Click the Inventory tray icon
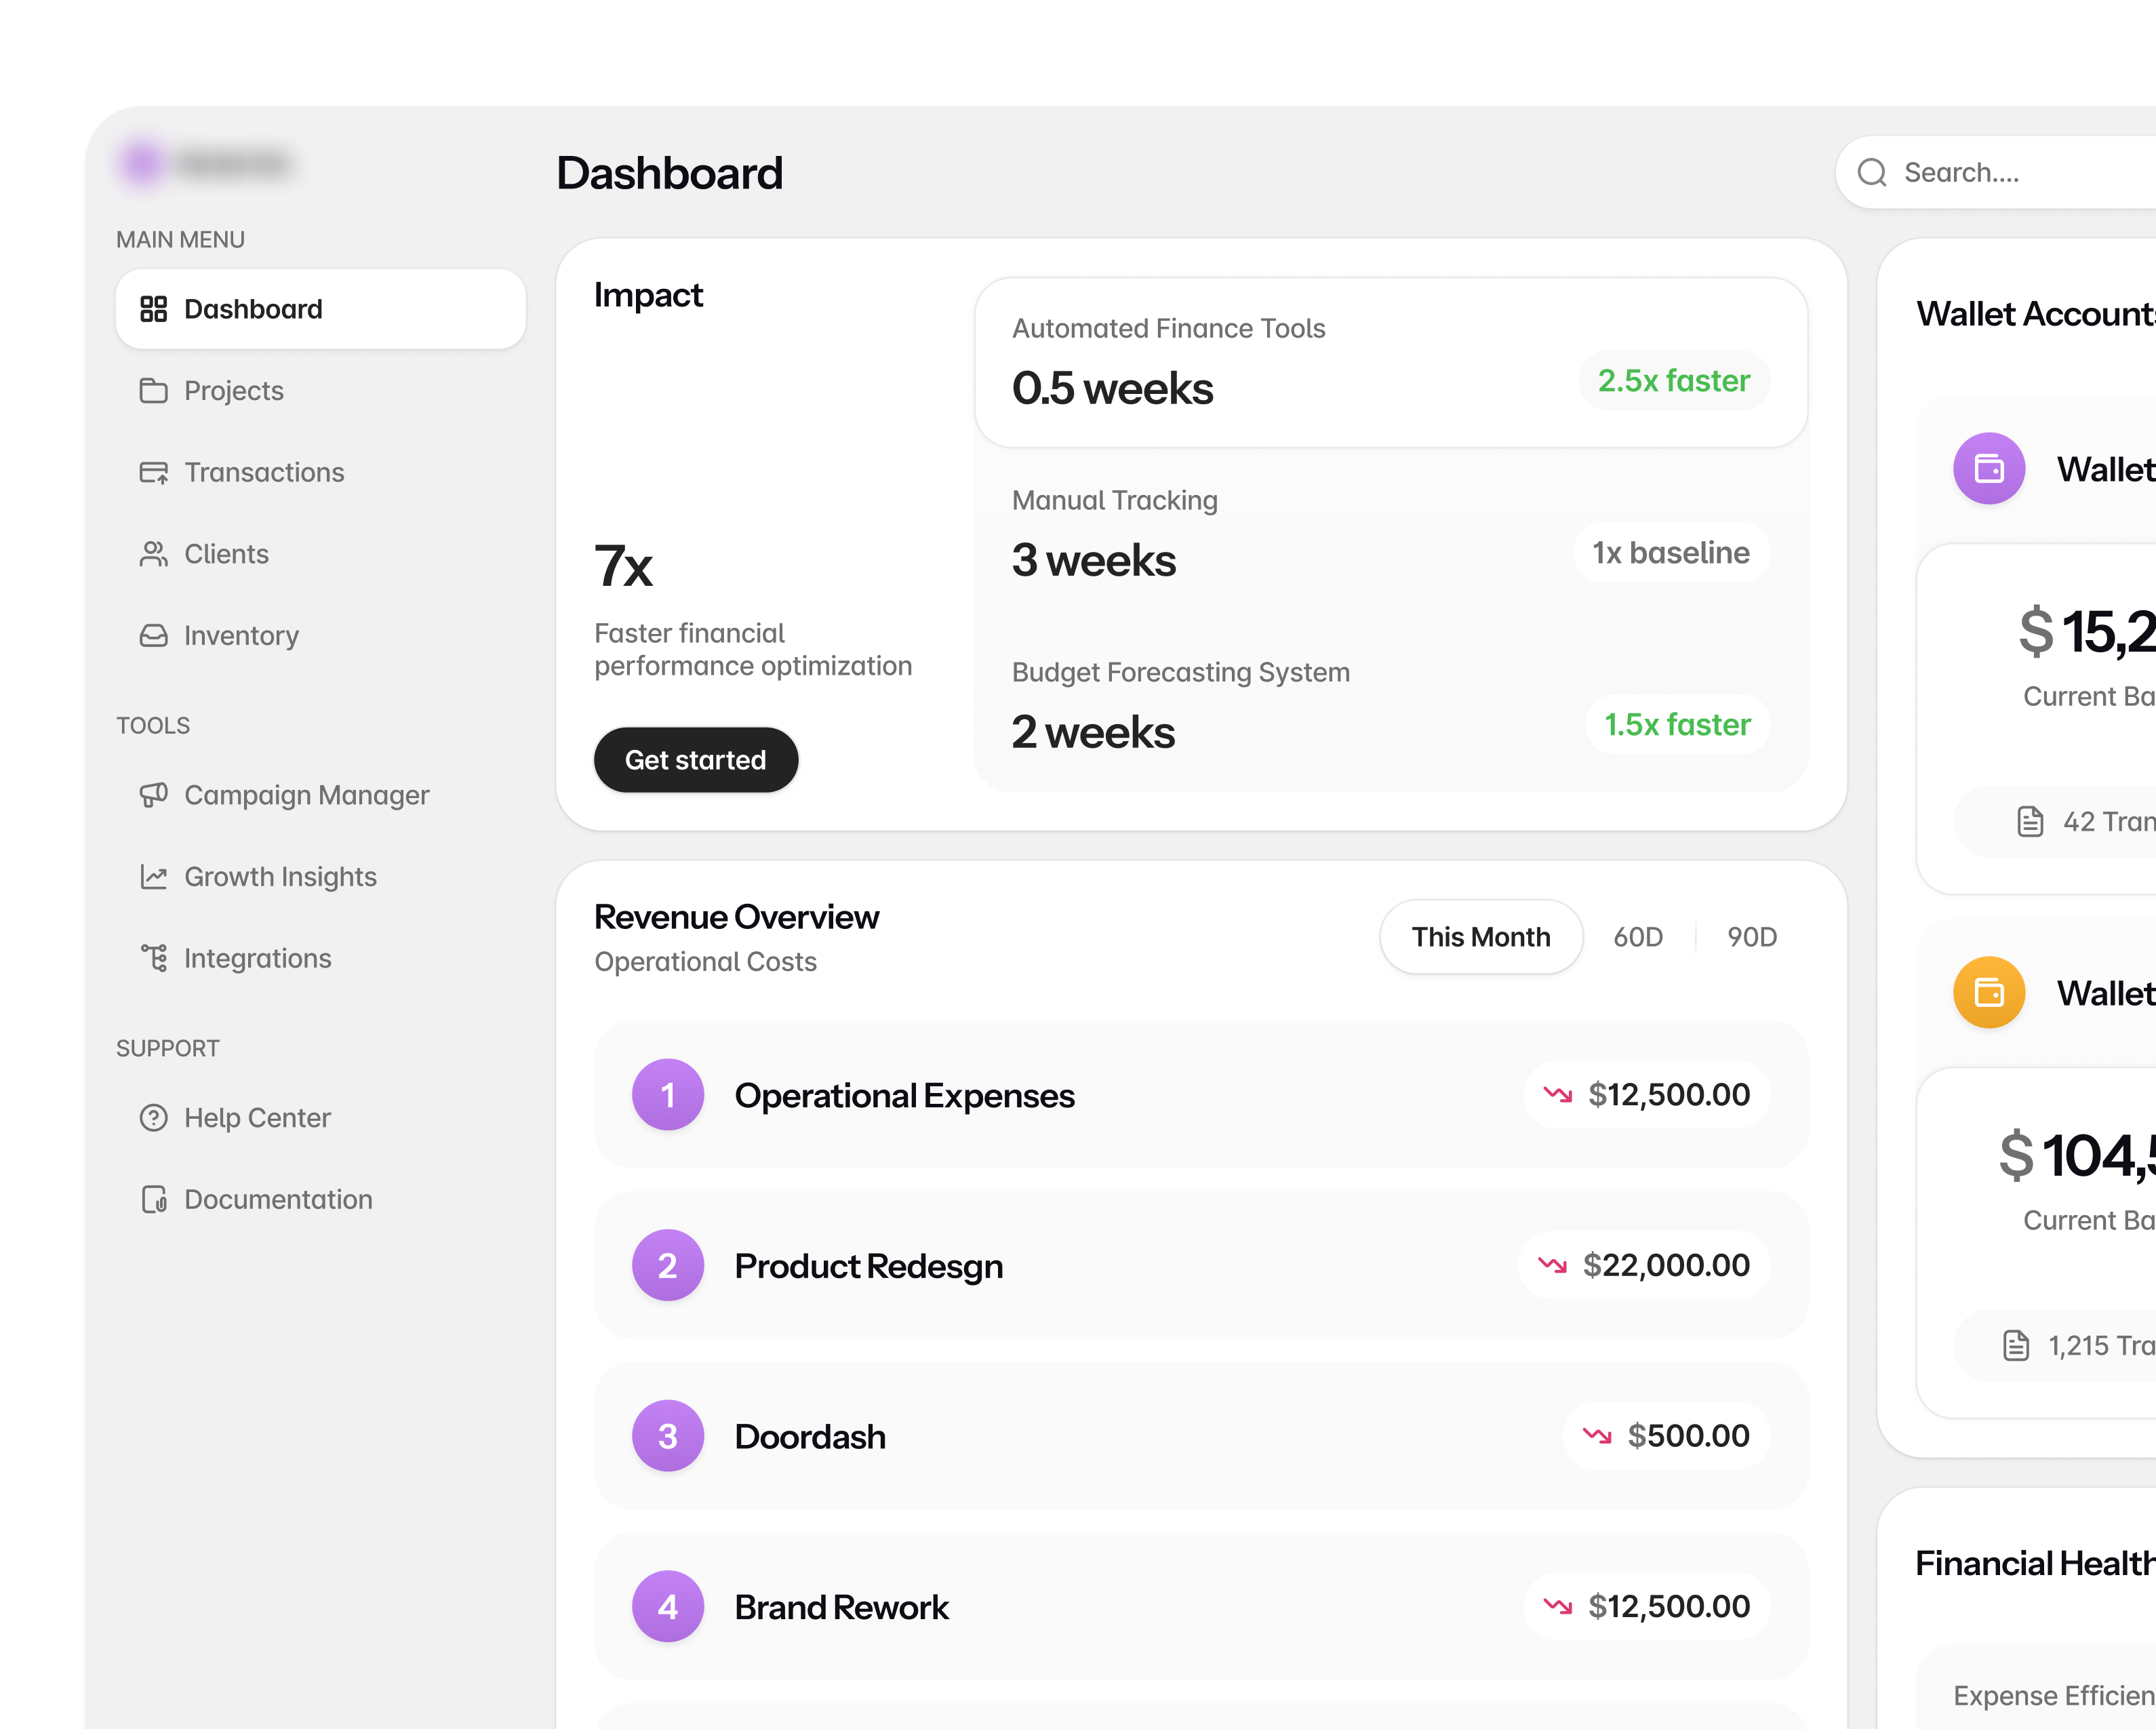 coord(153,636)
